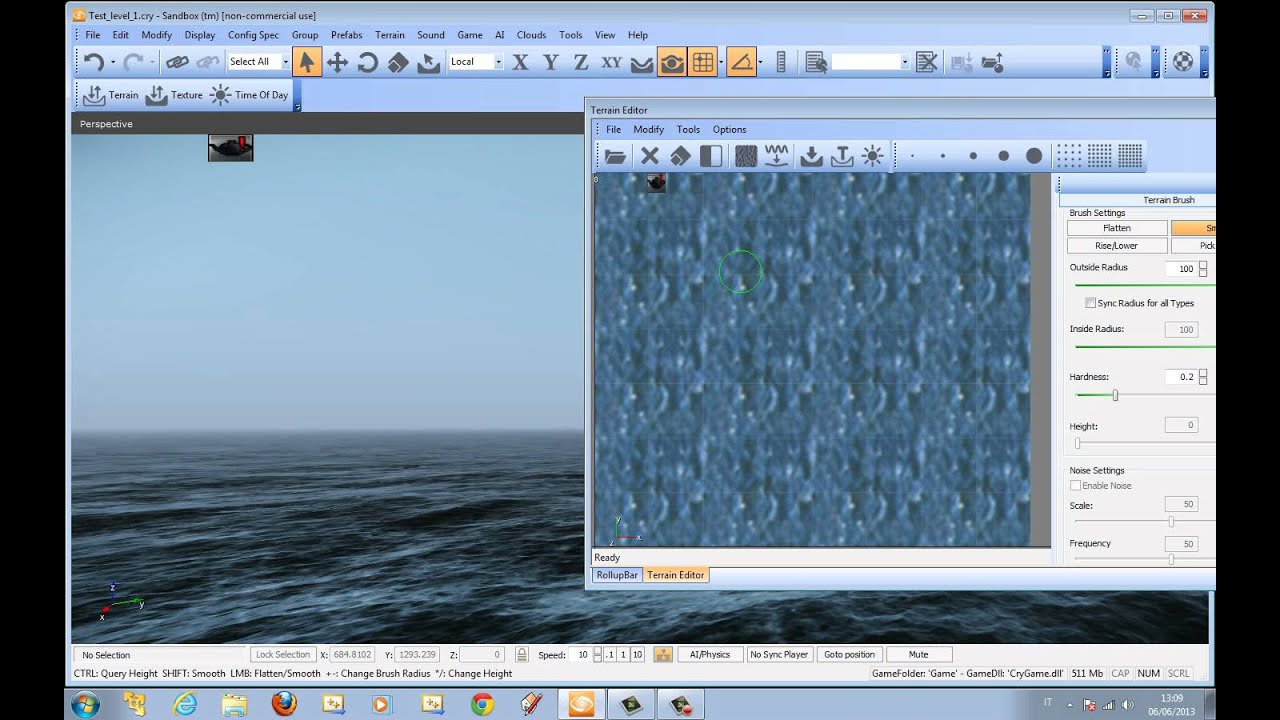Toggle Snap Angle icon

coord(741,62)
